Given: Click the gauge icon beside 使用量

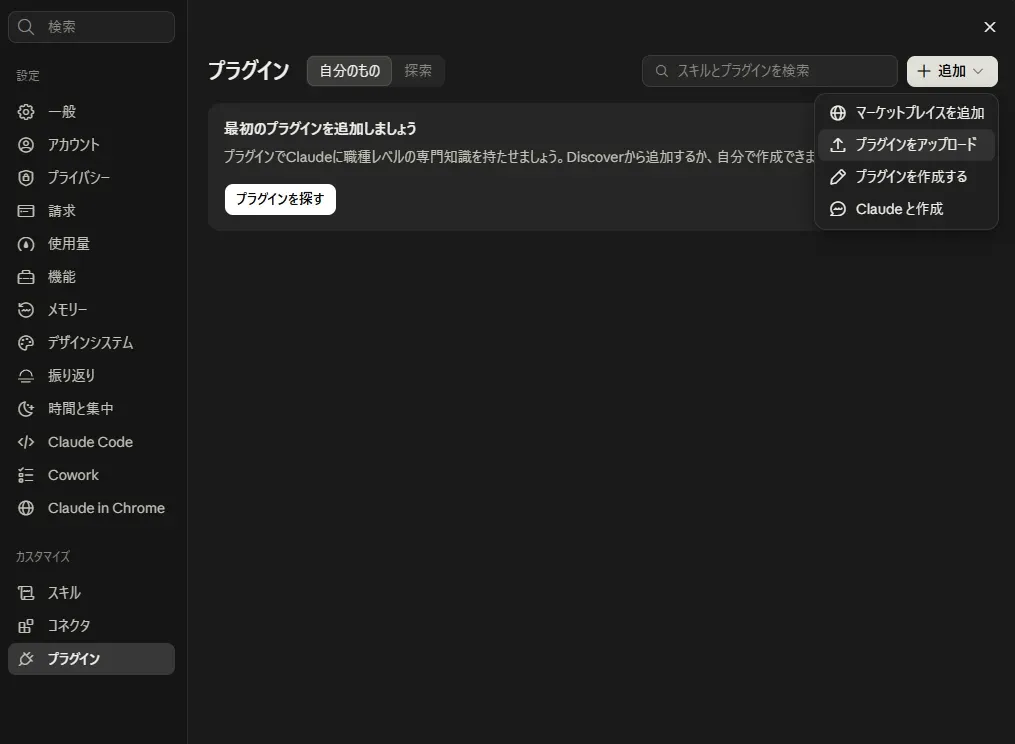Looking at the screenshot, I should tap(26, 244).
